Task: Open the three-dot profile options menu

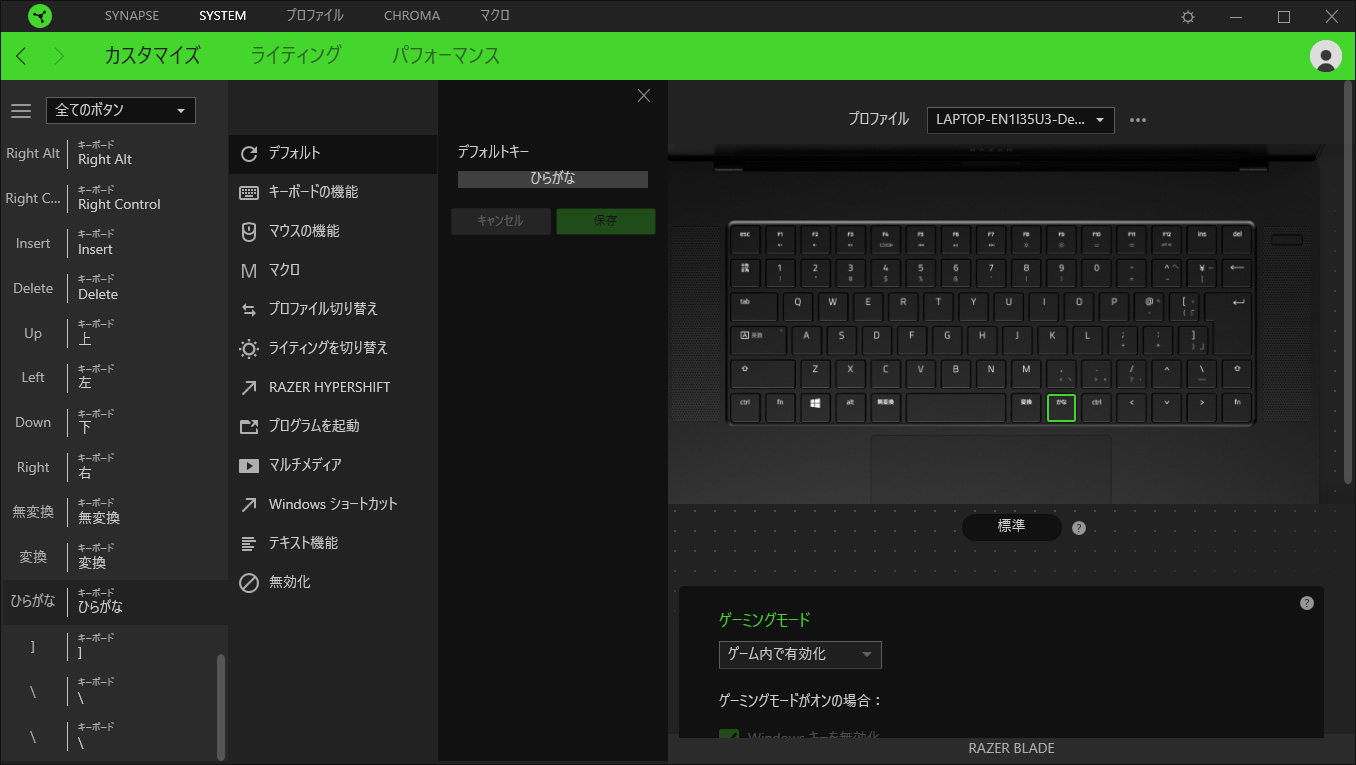Action: (x=1138, y=120)
